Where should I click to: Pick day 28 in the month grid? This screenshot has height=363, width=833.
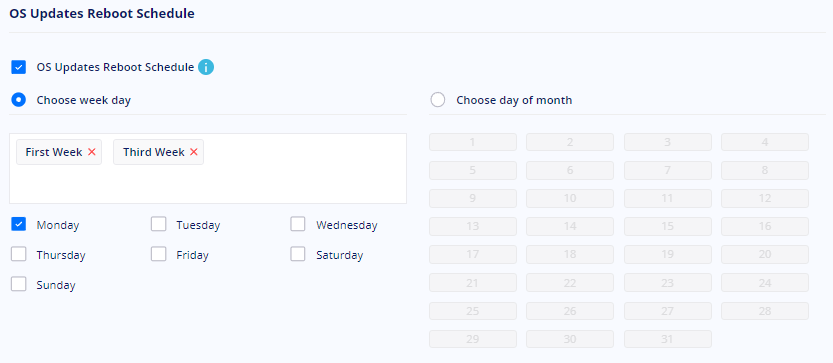[x=765, y=311]
